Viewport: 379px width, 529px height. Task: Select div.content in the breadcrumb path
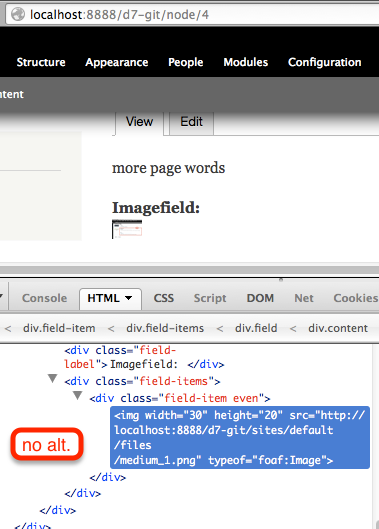pyautogui.click(x=338, y=328)
